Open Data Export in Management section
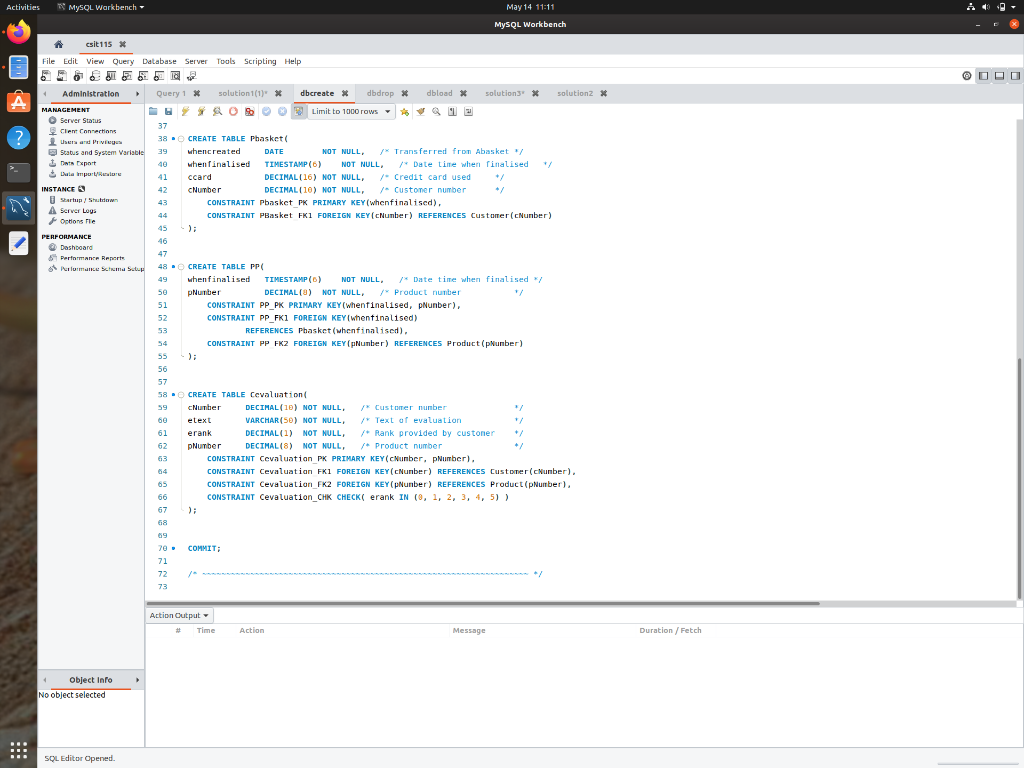Image resolution: width=1024 pixels, height=768 pixels. pyautogui.click(x=78, y=163)
